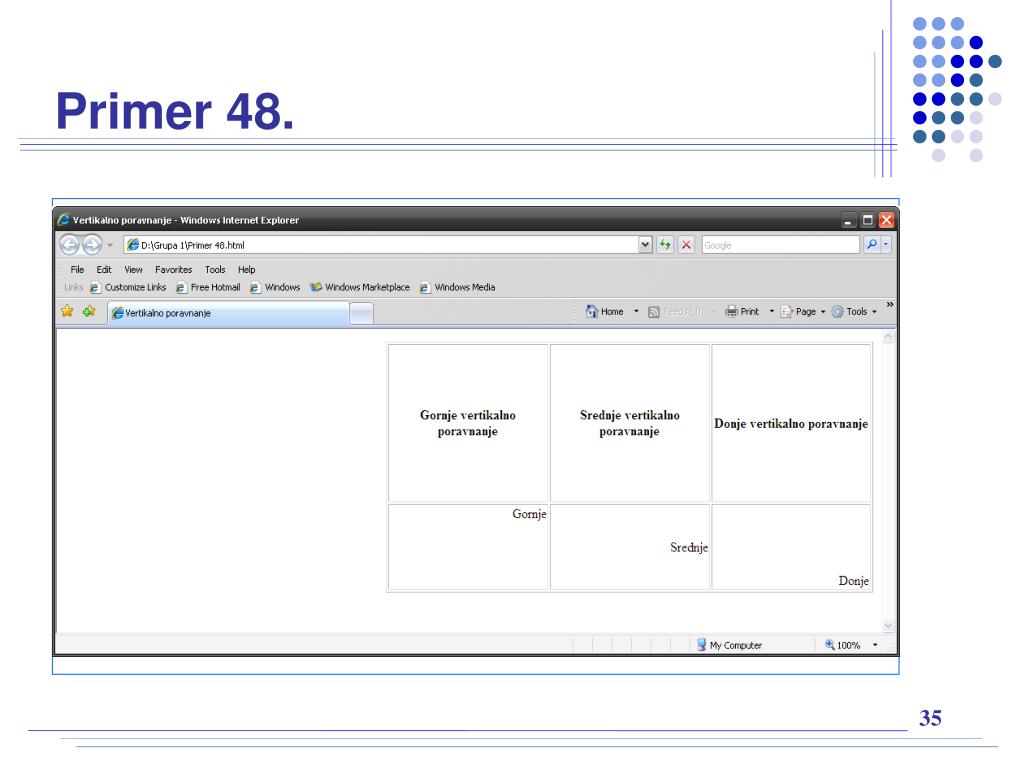Click the 100% zoom level button
1024x768 pixels.
[x=843, y=645]
